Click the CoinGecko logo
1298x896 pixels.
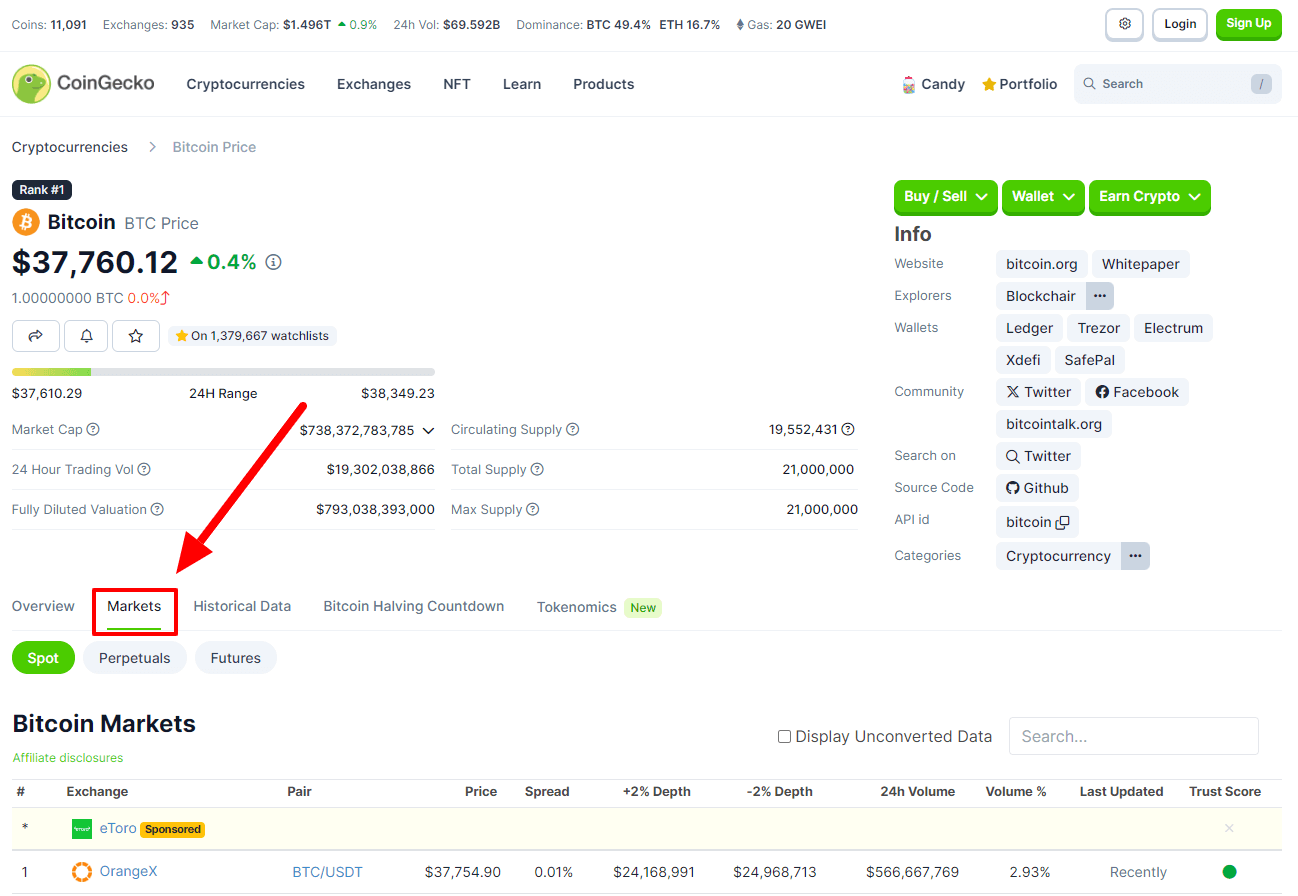click(x=83, y=84)
